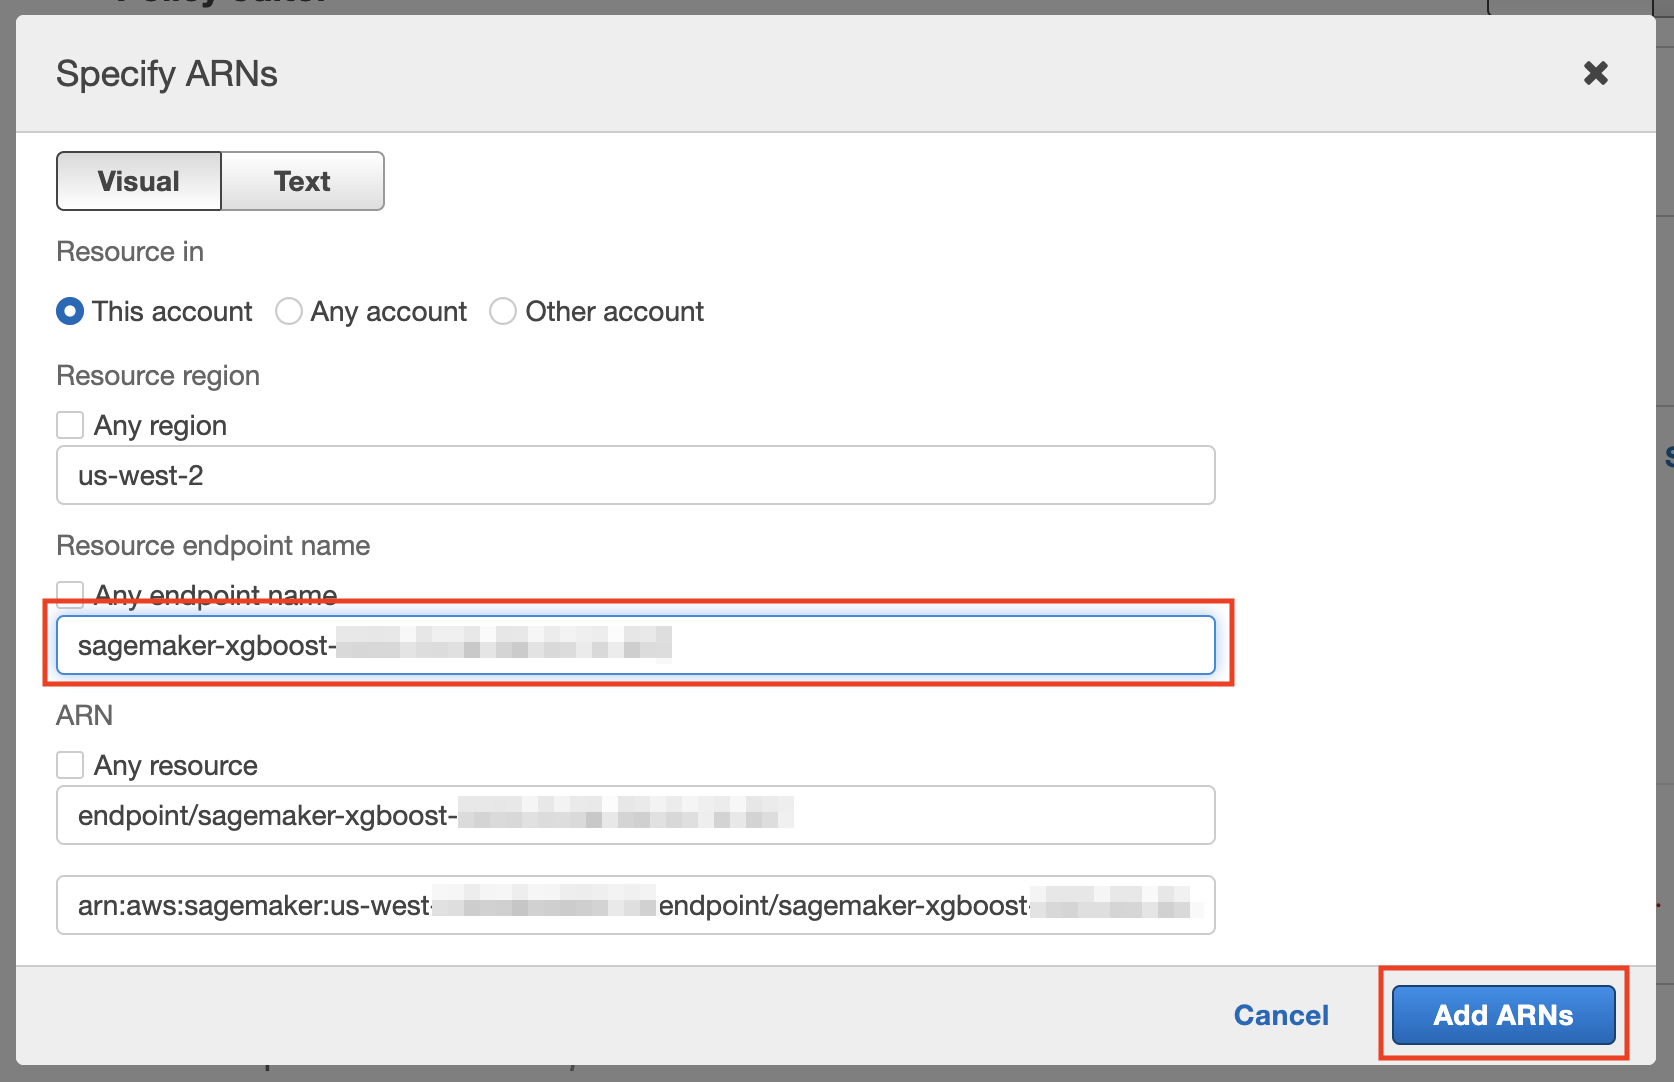1674x1082 pixels.
Task: Click the ARN section heading
Action: [x=84, y=715]
